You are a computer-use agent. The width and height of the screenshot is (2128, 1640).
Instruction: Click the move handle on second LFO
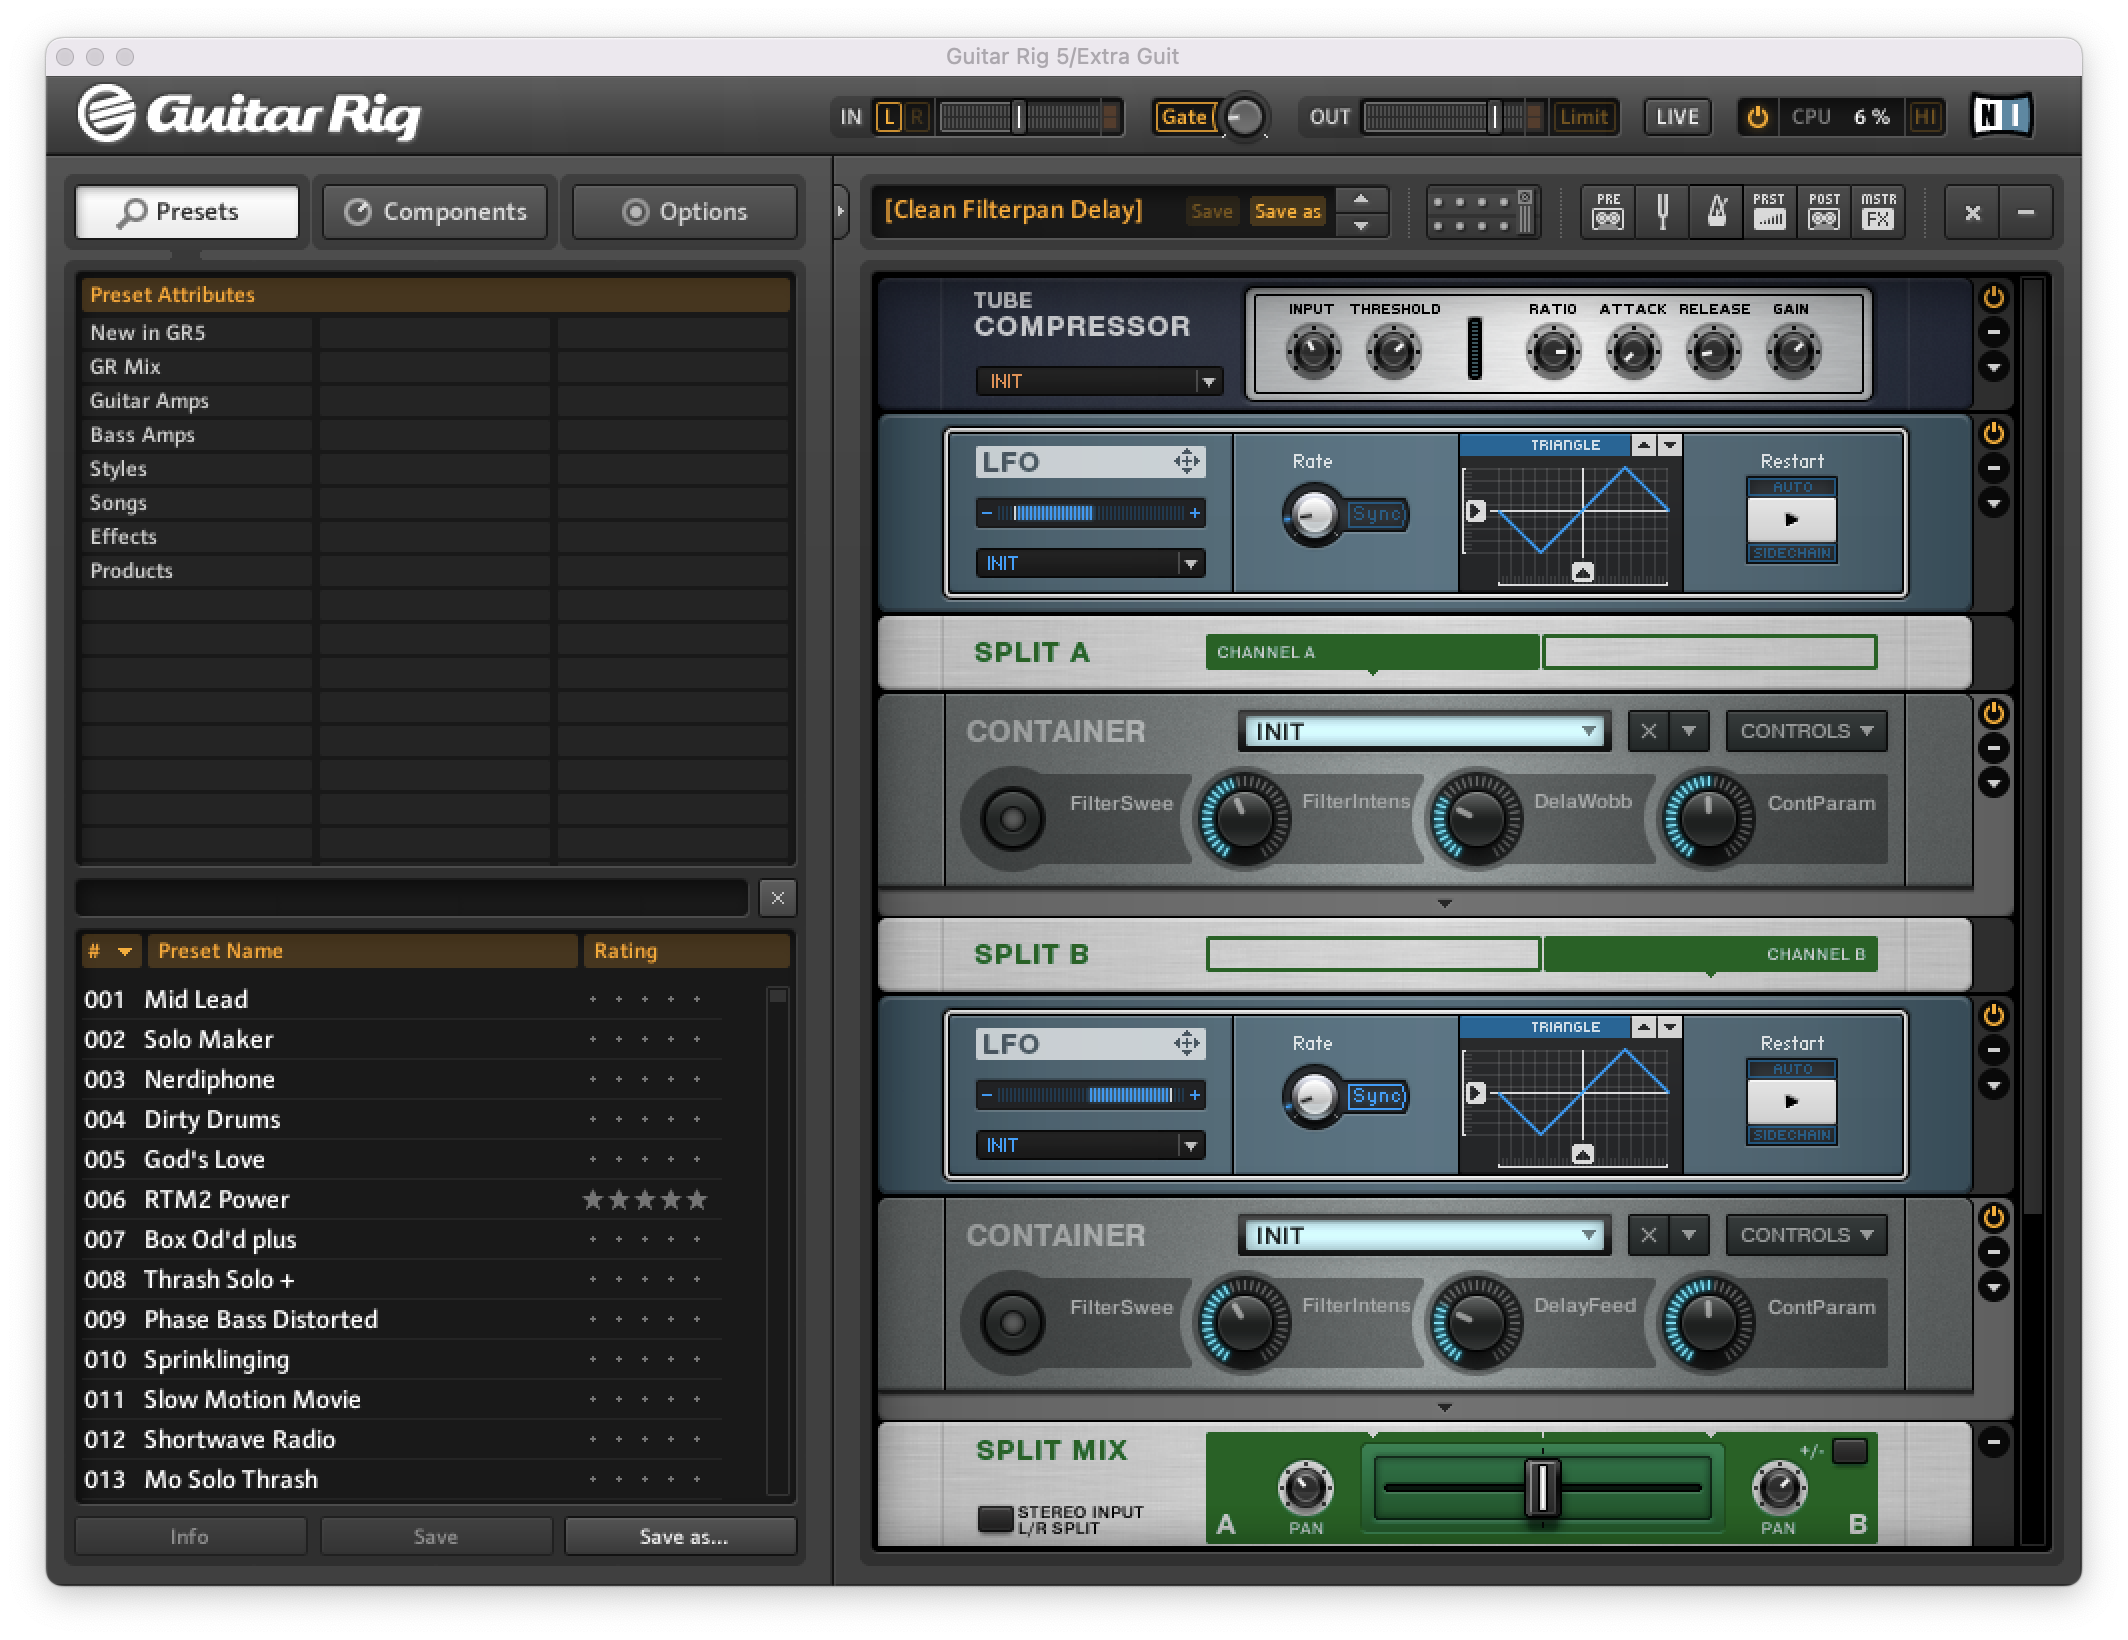click(1186, 1043)
